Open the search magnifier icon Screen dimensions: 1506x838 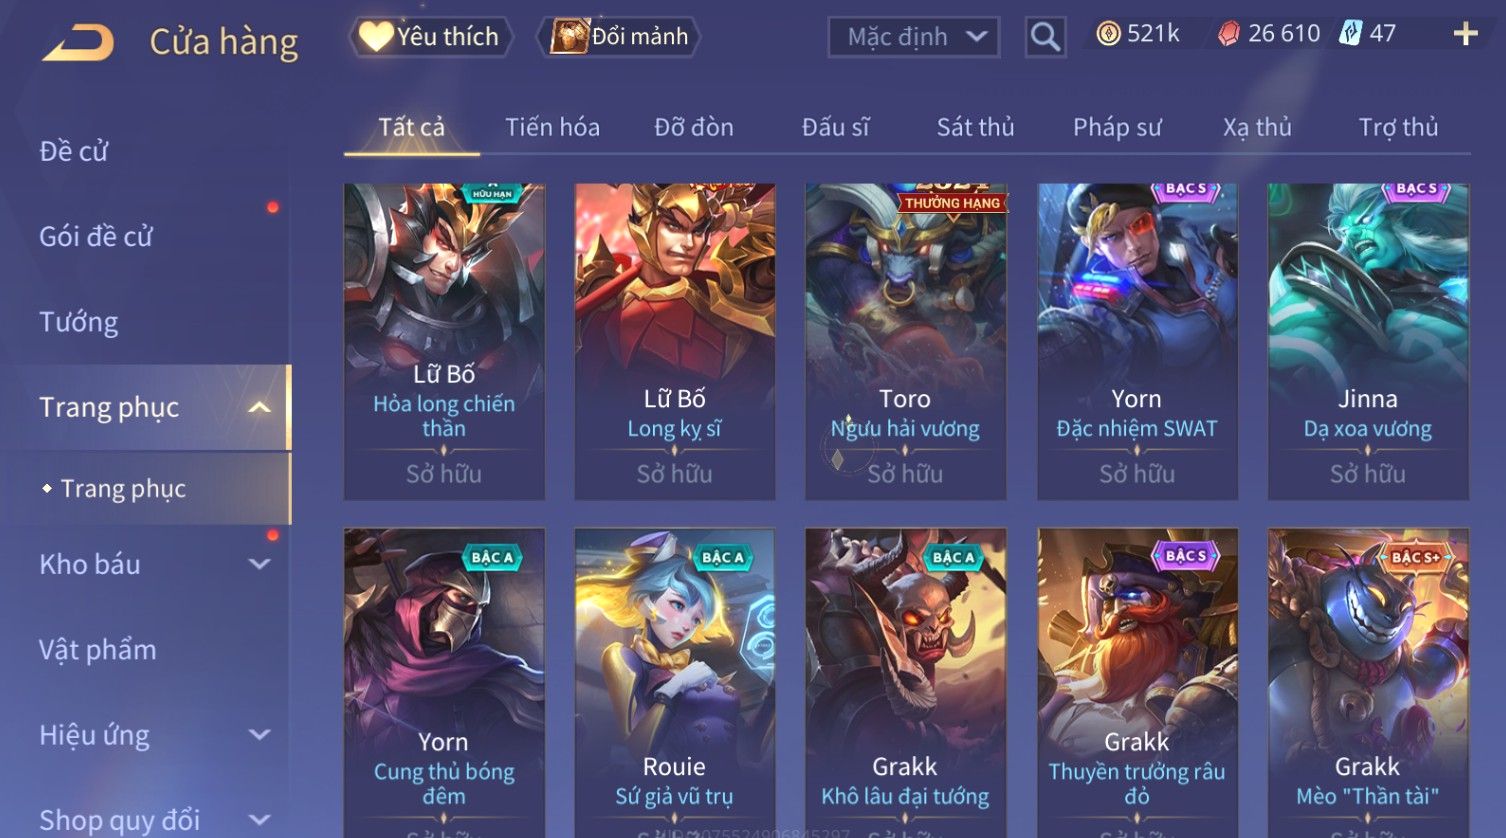coord(1045,37)
